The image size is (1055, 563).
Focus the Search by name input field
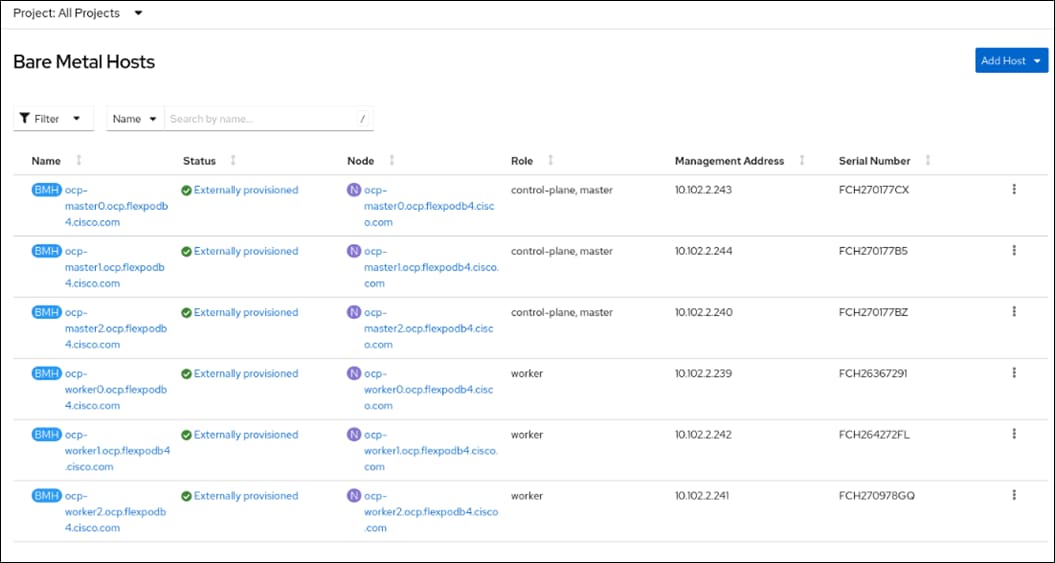point(260,119)
